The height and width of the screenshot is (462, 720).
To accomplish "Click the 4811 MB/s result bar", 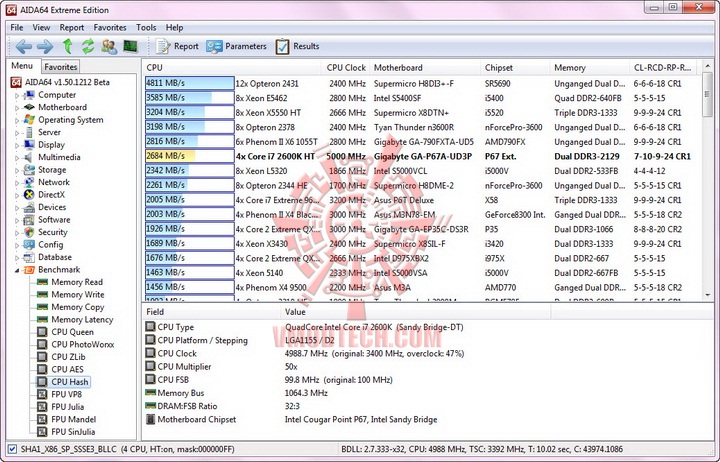I will pos(189,83).
